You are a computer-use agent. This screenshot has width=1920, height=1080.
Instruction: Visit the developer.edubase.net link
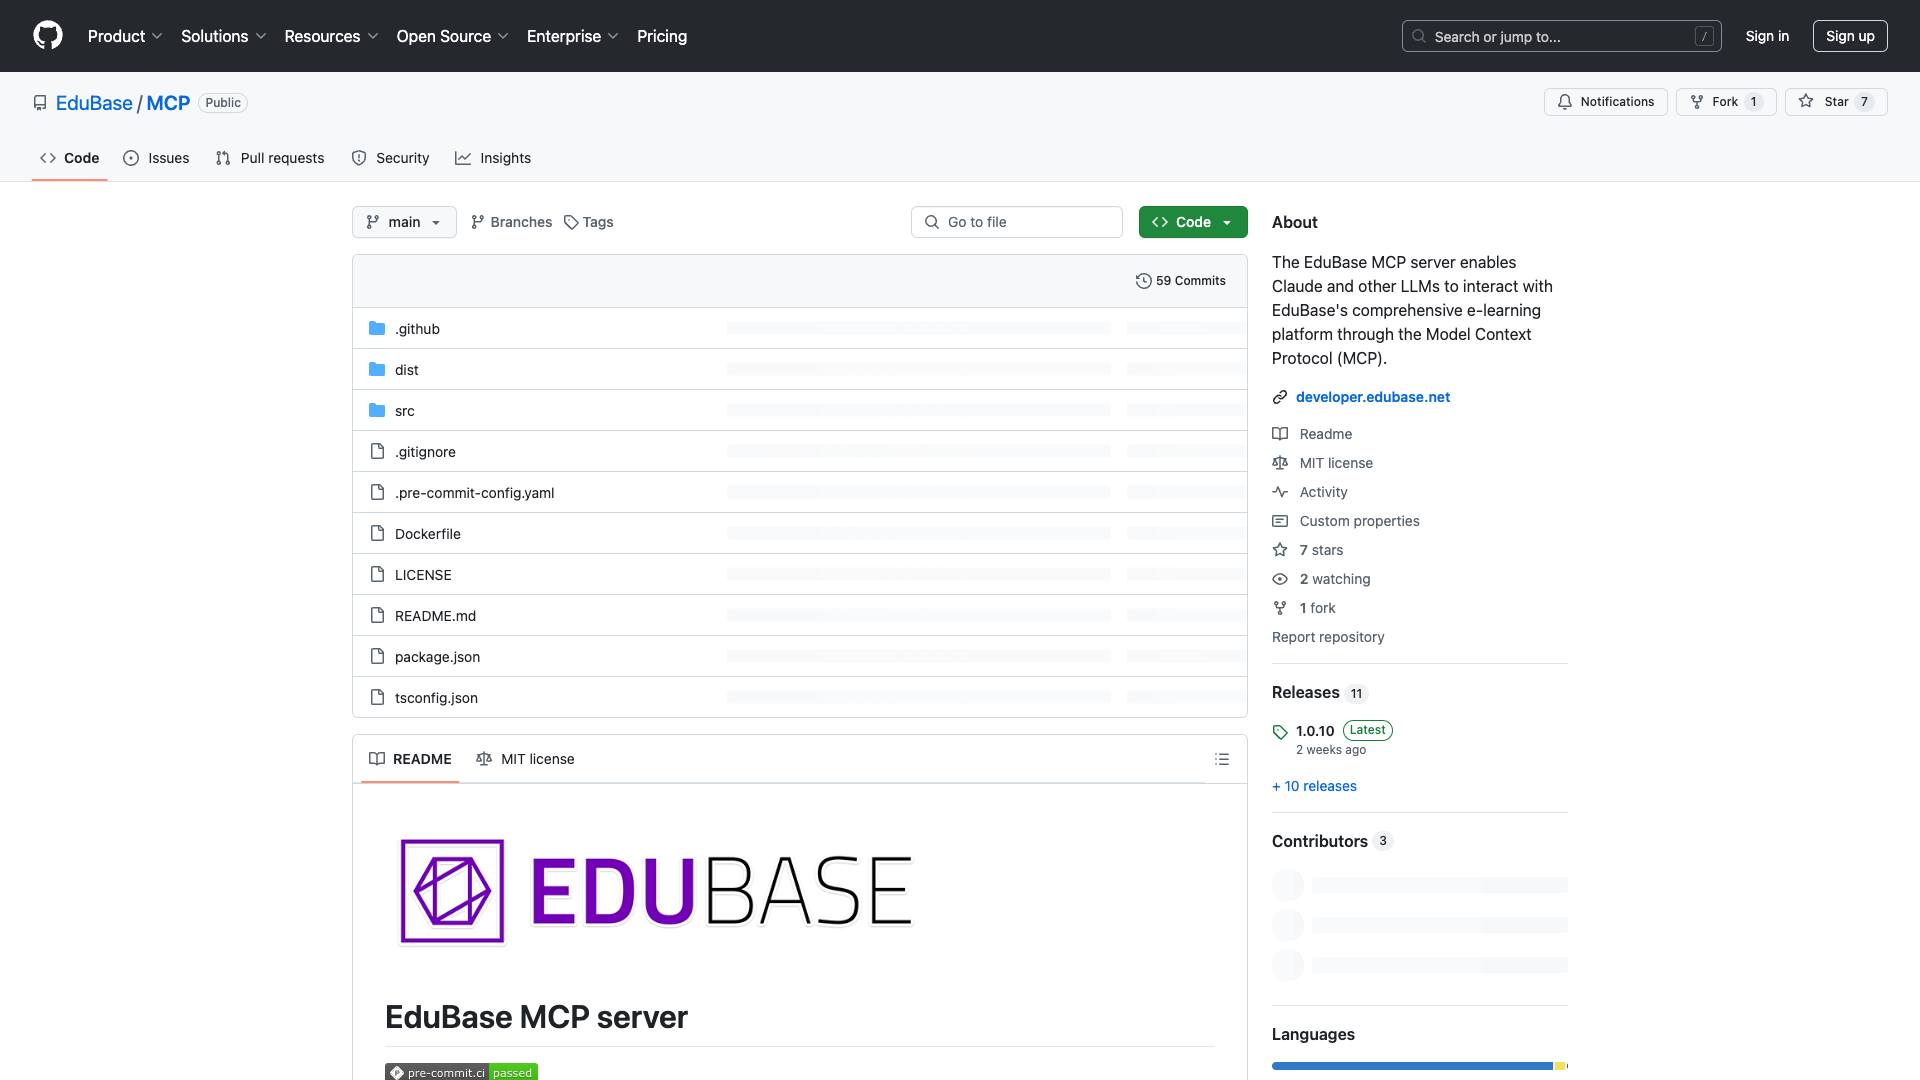pos(1372,397)
